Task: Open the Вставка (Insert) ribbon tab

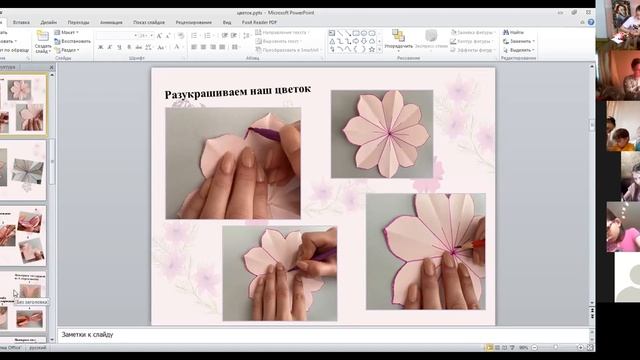Action: 21,22
